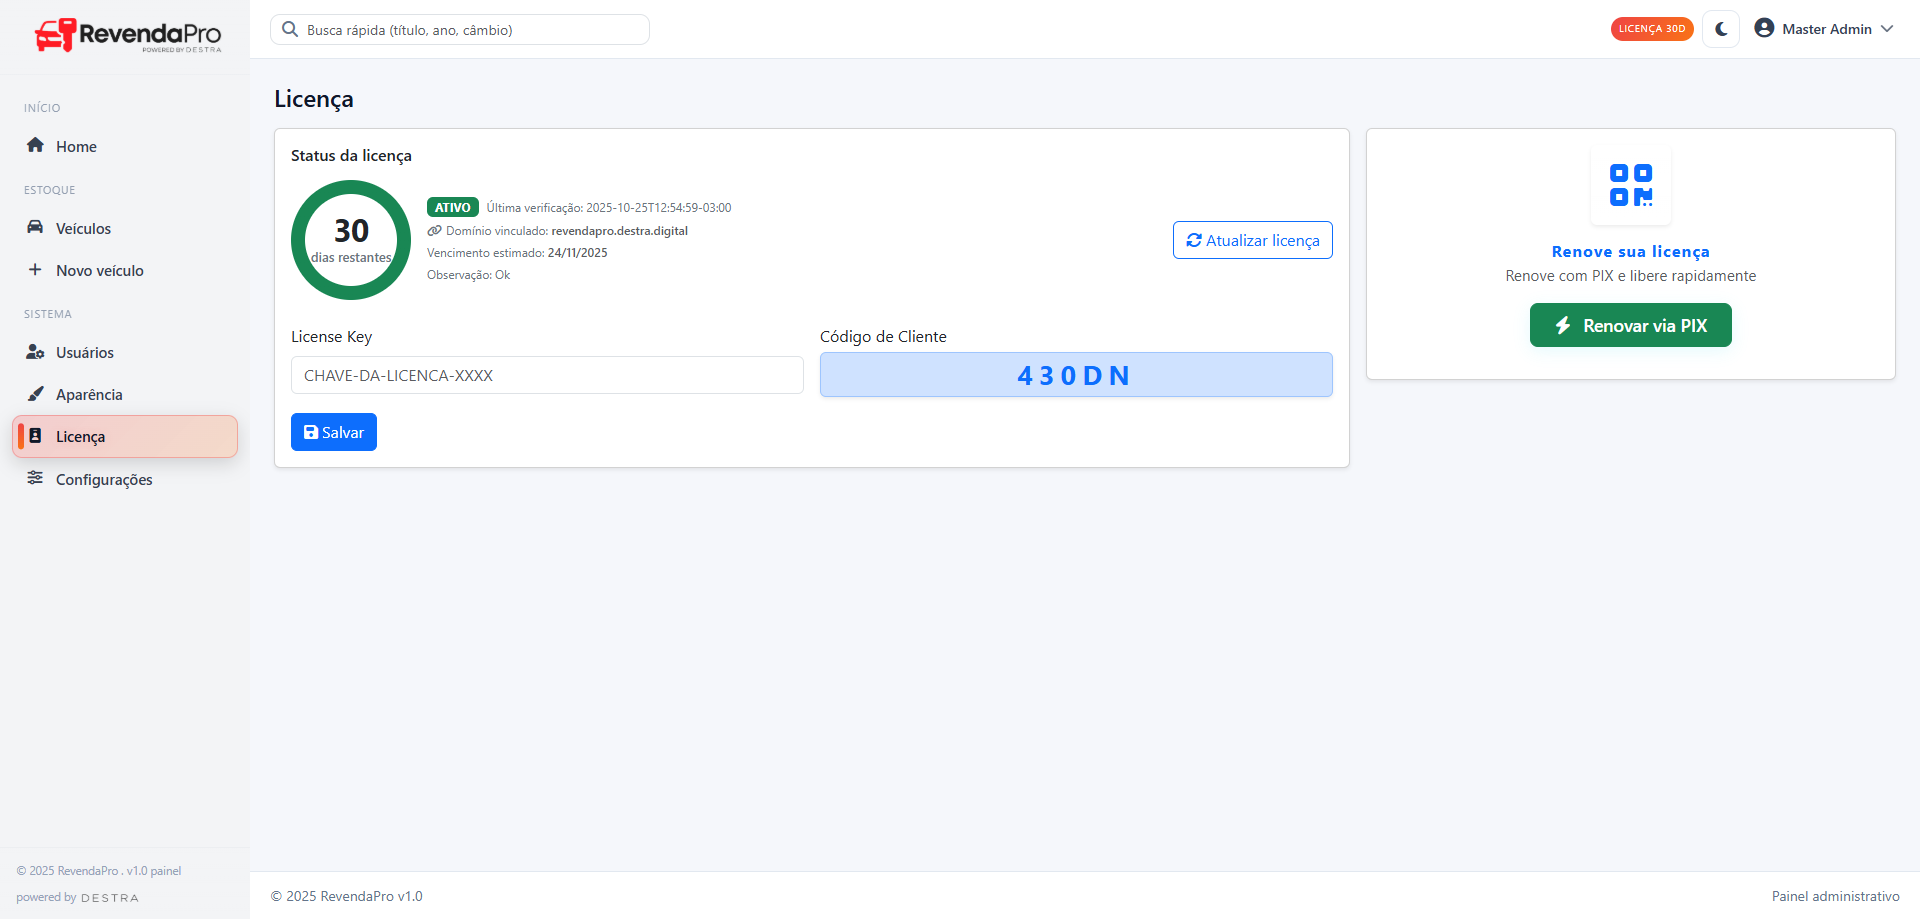1920x919 pixels.
Task: Go to Configurações in sidebar
Action: coord(104,480)
